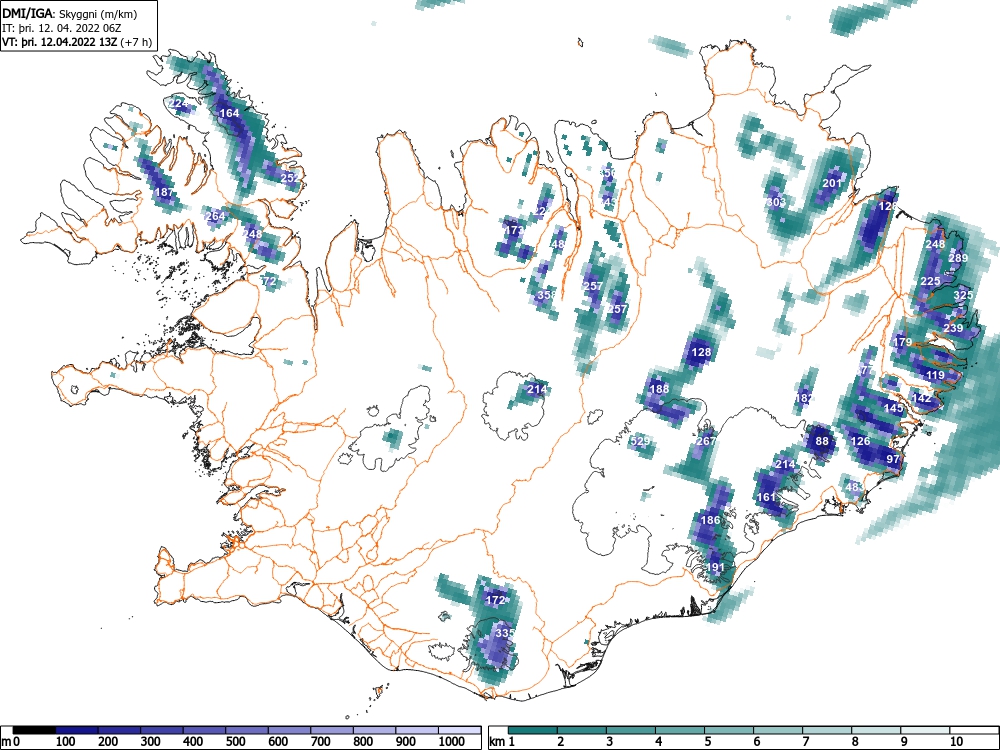Click the 145 visibility value in the east
The height and width of the screenshot is (750, 1000).
pos(893,408)
